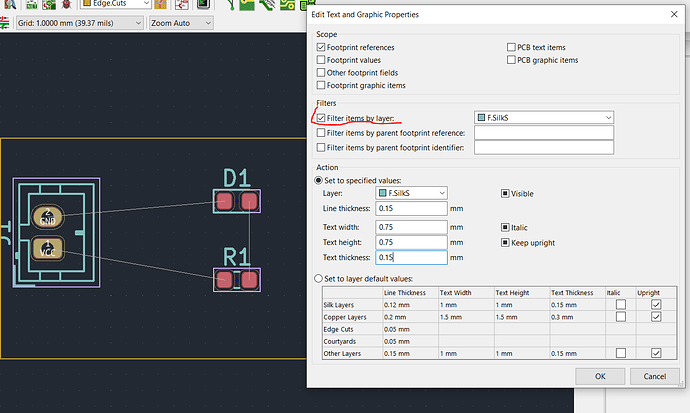Toggle Copper Layers Italic checkbox in table
This screenshot has width=690, height=413.
pos(620,317)
